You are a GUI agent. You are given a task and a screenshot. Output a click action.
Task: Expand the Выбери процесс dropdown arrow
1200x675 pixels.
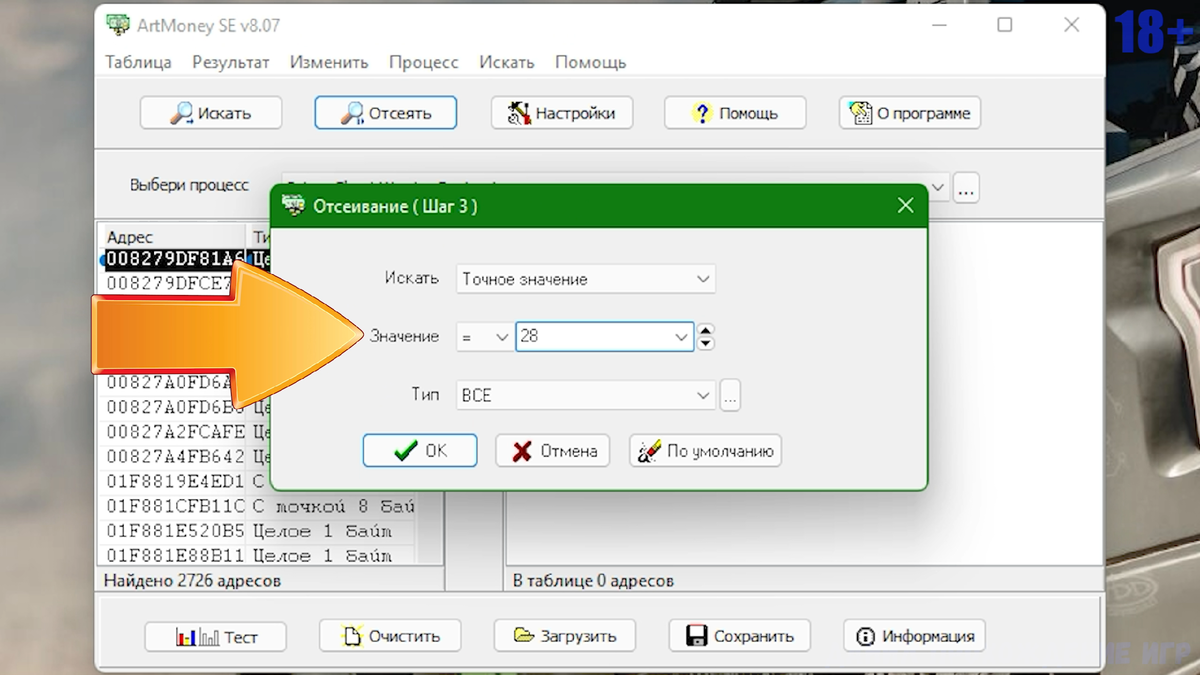[938, 187]
